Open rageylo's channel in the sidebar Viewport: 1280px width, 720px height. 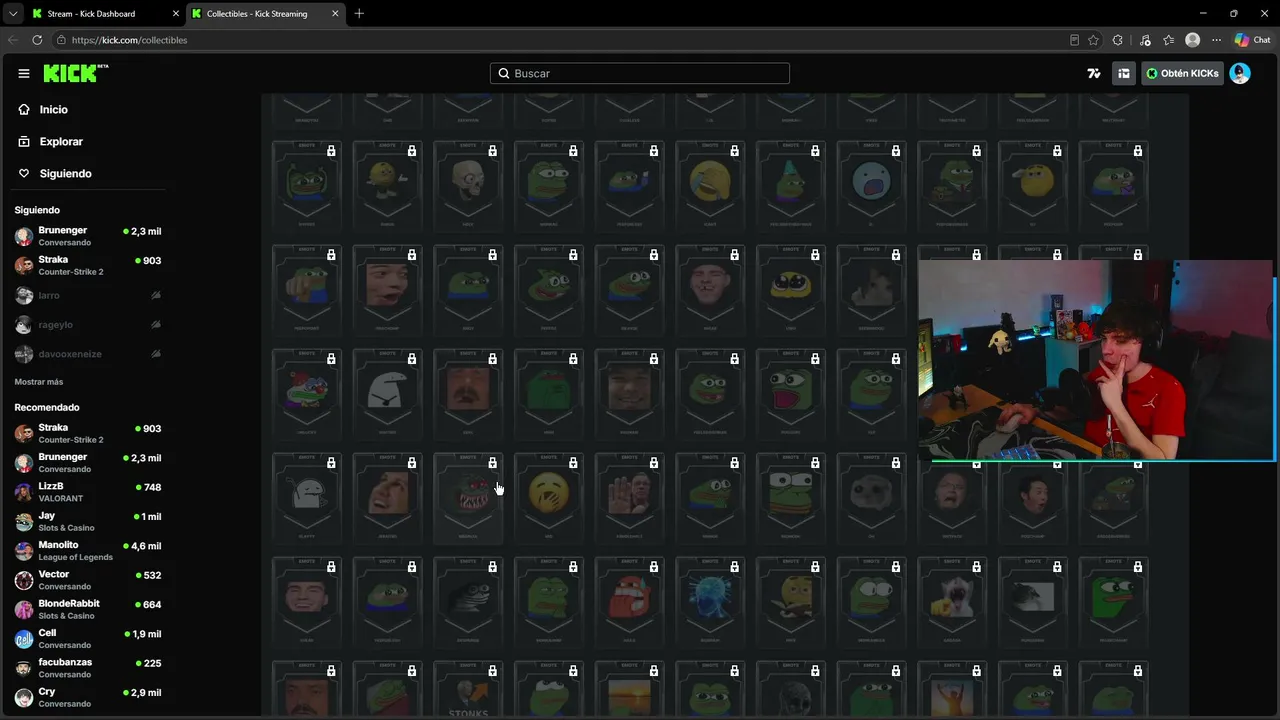point(88,325)
